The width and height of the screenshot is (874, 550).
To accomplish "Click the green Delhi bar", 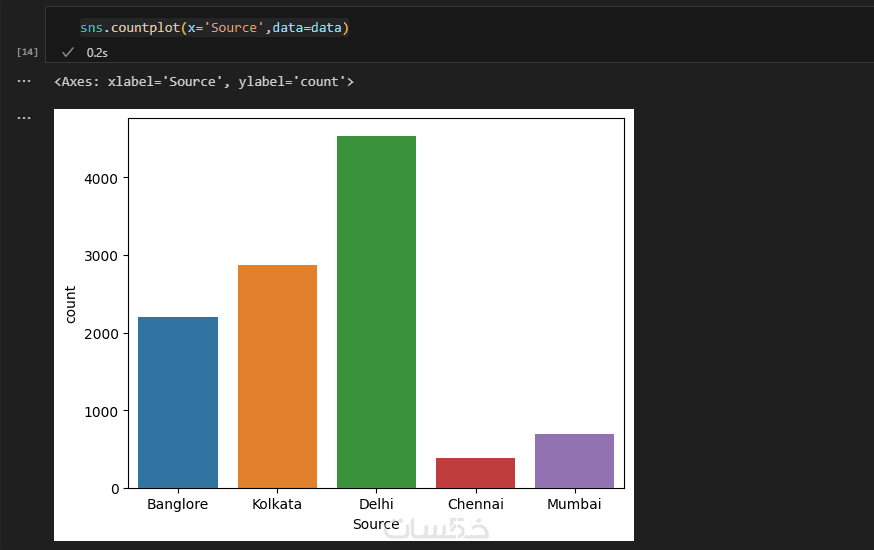I will coord(376,312).
